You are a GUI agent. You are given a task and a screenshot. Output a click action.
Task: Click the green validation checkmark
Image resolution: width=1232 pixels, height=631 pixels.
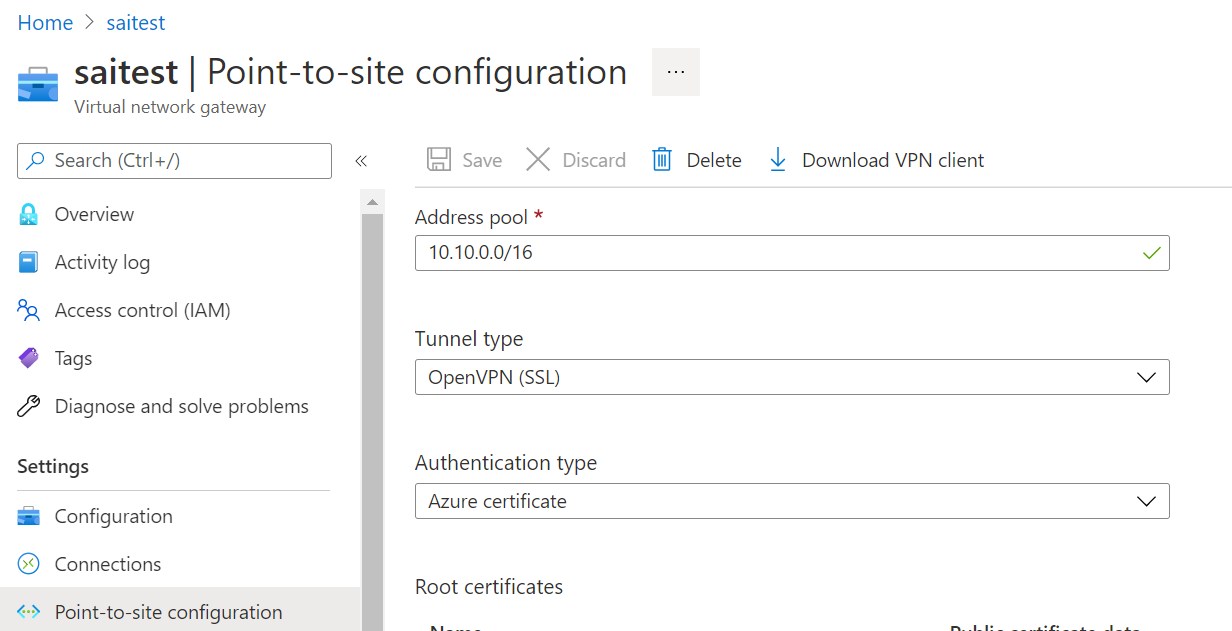[x=1152, y=253]
